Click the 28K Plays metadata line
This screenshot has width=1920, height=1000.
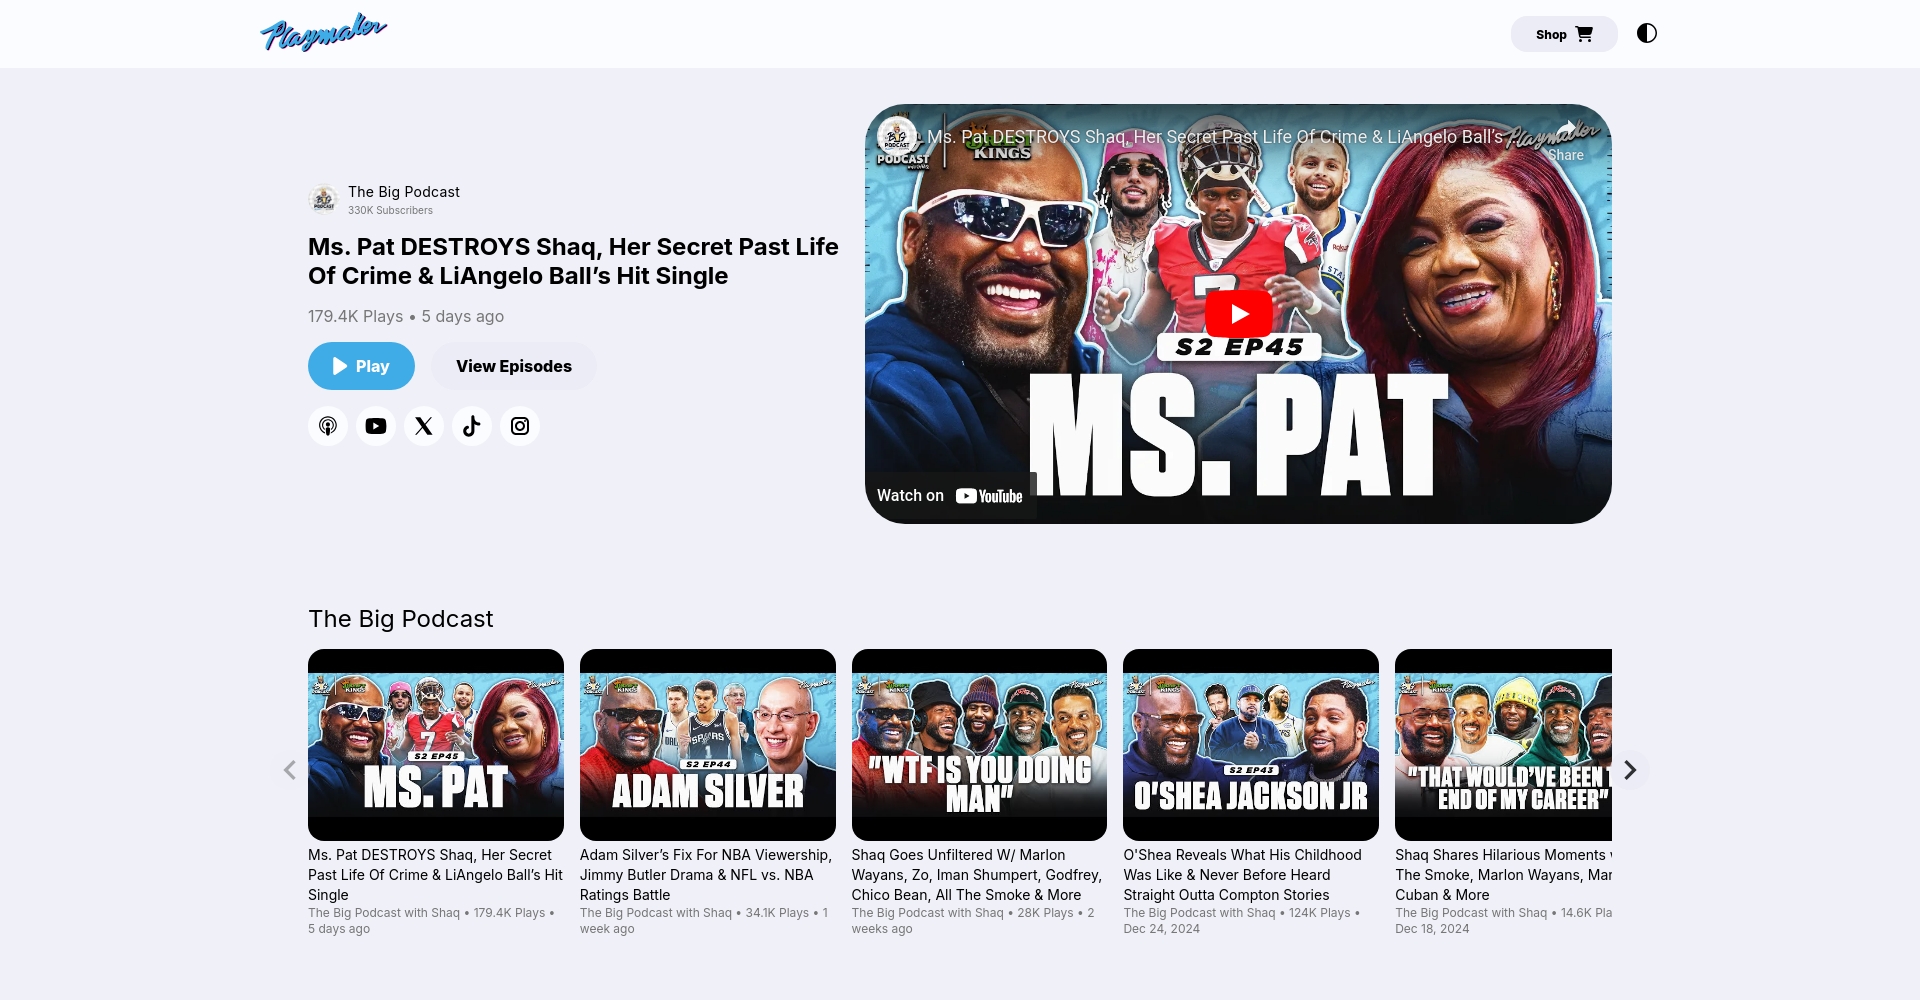pyautogui.click(x=973, y=921)
